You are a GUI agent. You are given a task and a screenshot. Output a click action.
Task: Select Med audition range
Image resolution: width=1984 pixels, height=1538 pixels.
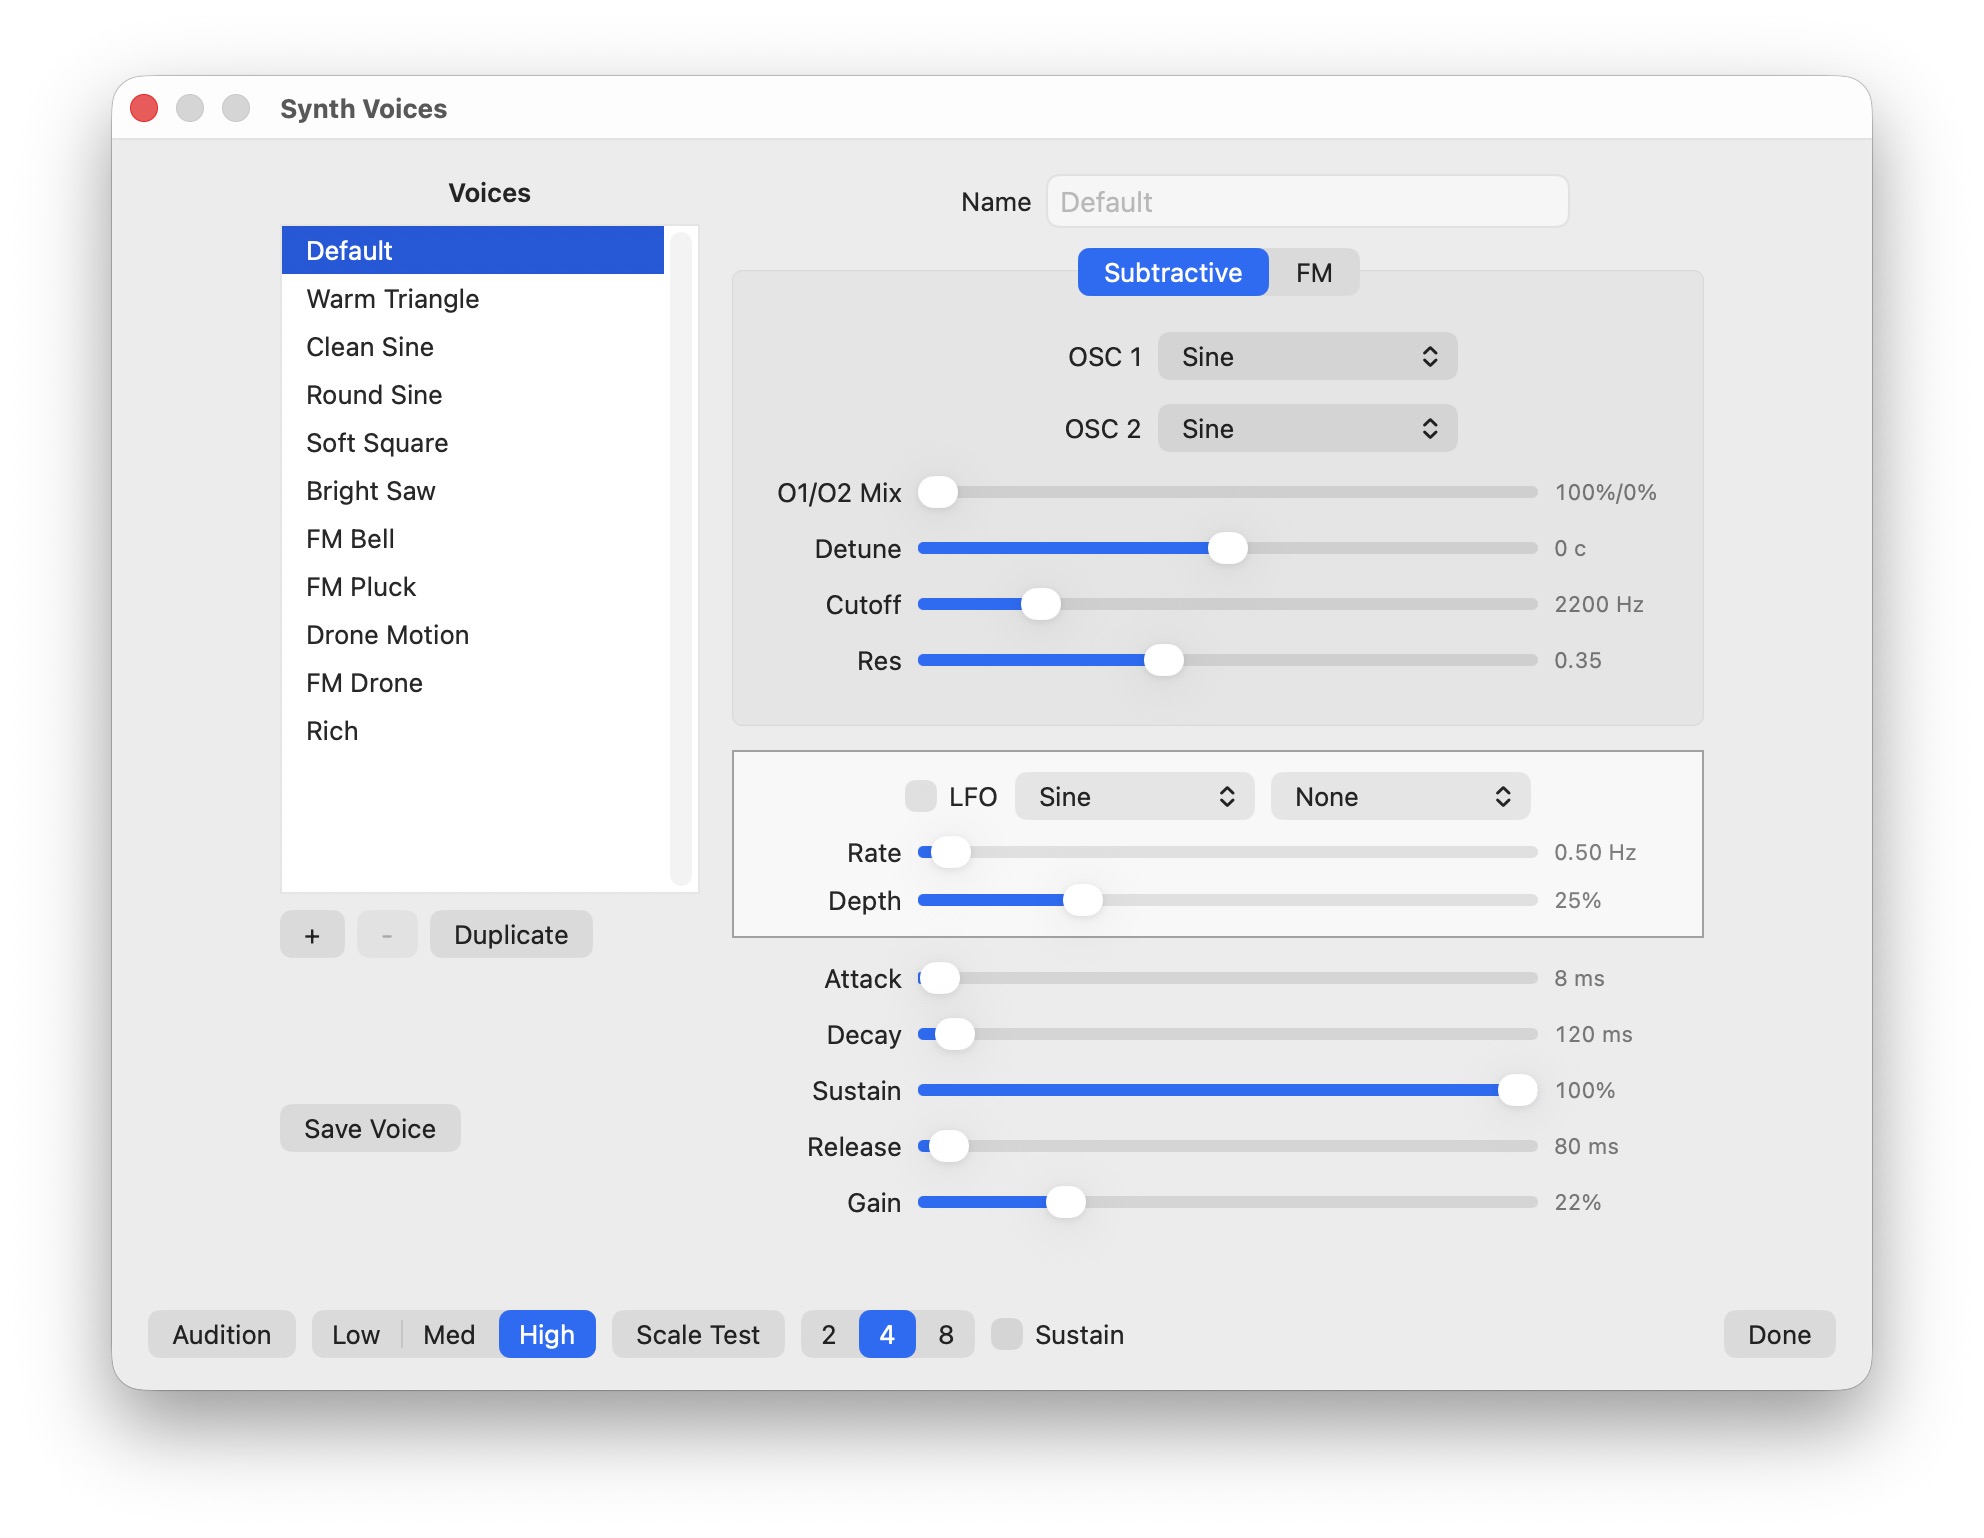[449, 1334]
